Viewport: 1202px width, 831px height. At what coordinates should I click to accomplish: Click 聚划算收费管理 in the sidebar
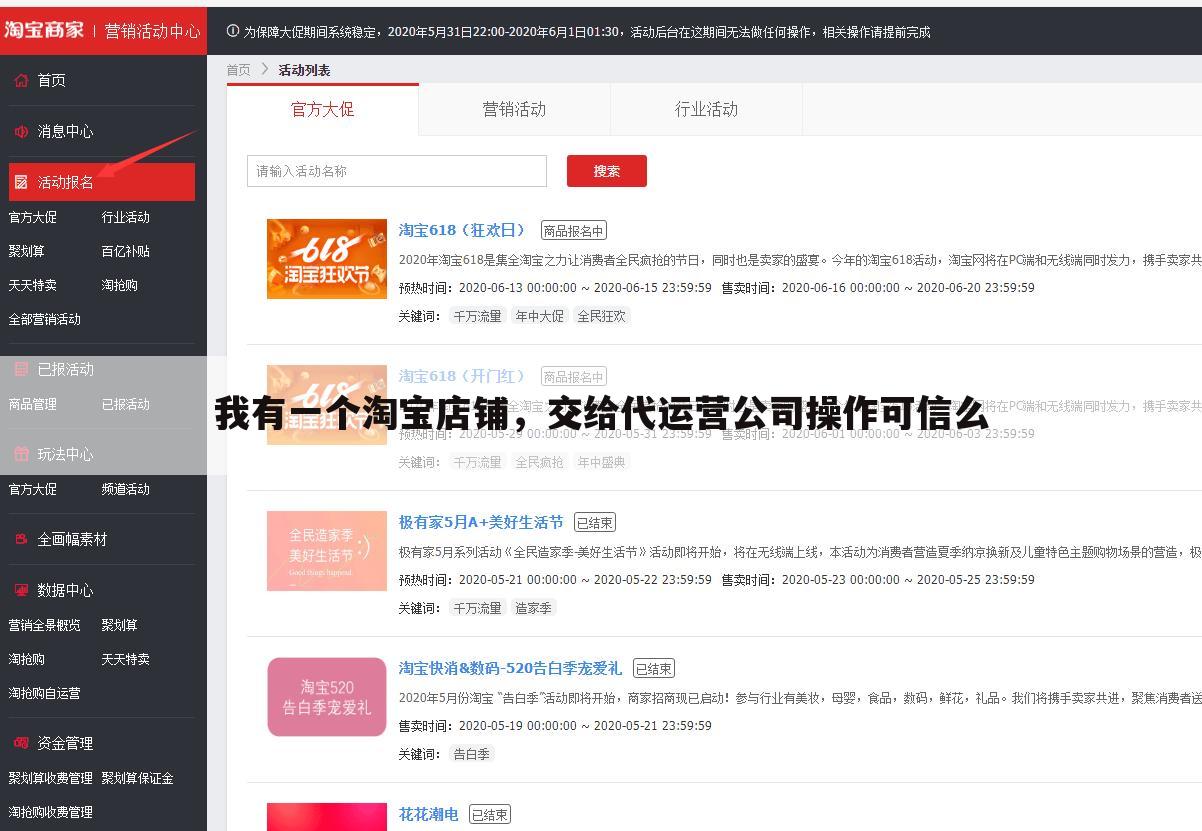(x=51, y=778)
